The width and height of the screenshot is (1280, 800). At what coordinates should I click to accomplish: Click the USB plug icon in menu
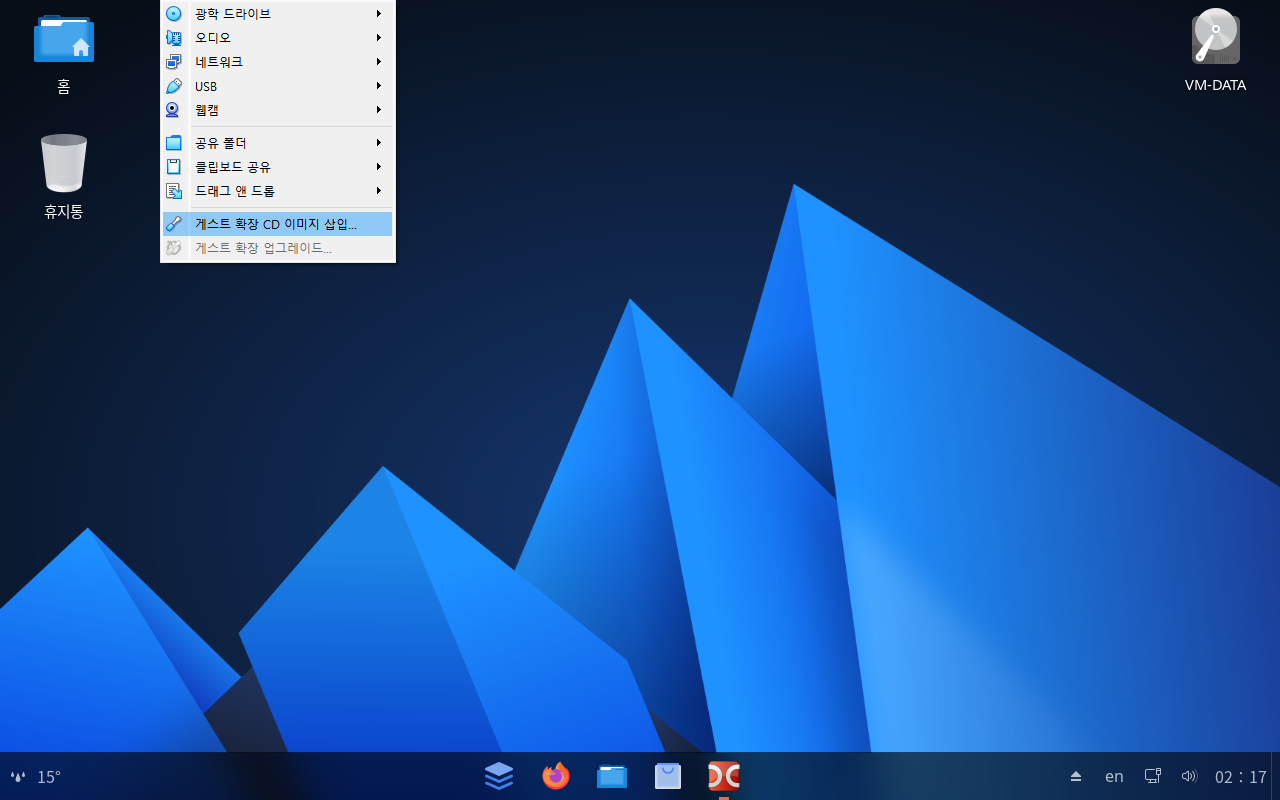174,86
